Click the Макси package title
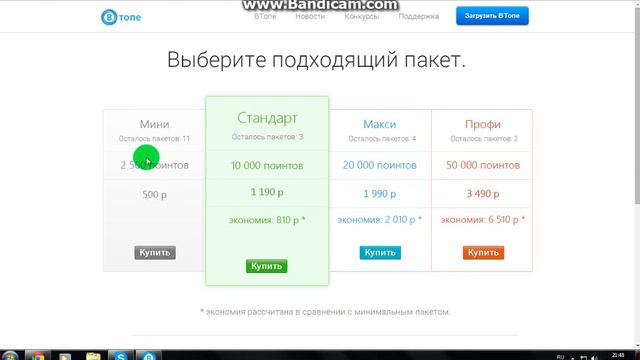This screenshot has width=640, height=360. tap(380, 124)
